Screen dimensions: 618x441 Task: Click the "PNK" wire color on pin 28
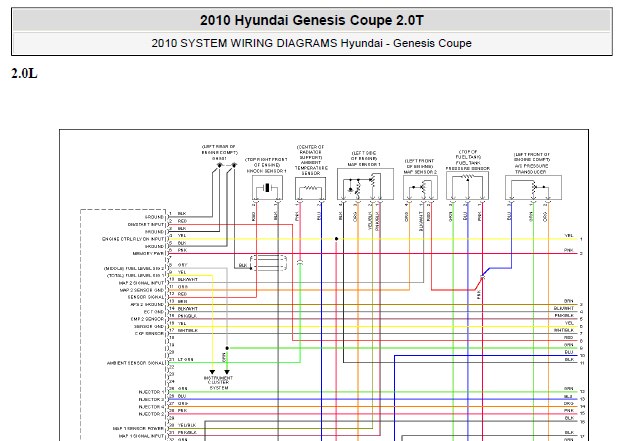pyautogui.click(x=182, y=411)
